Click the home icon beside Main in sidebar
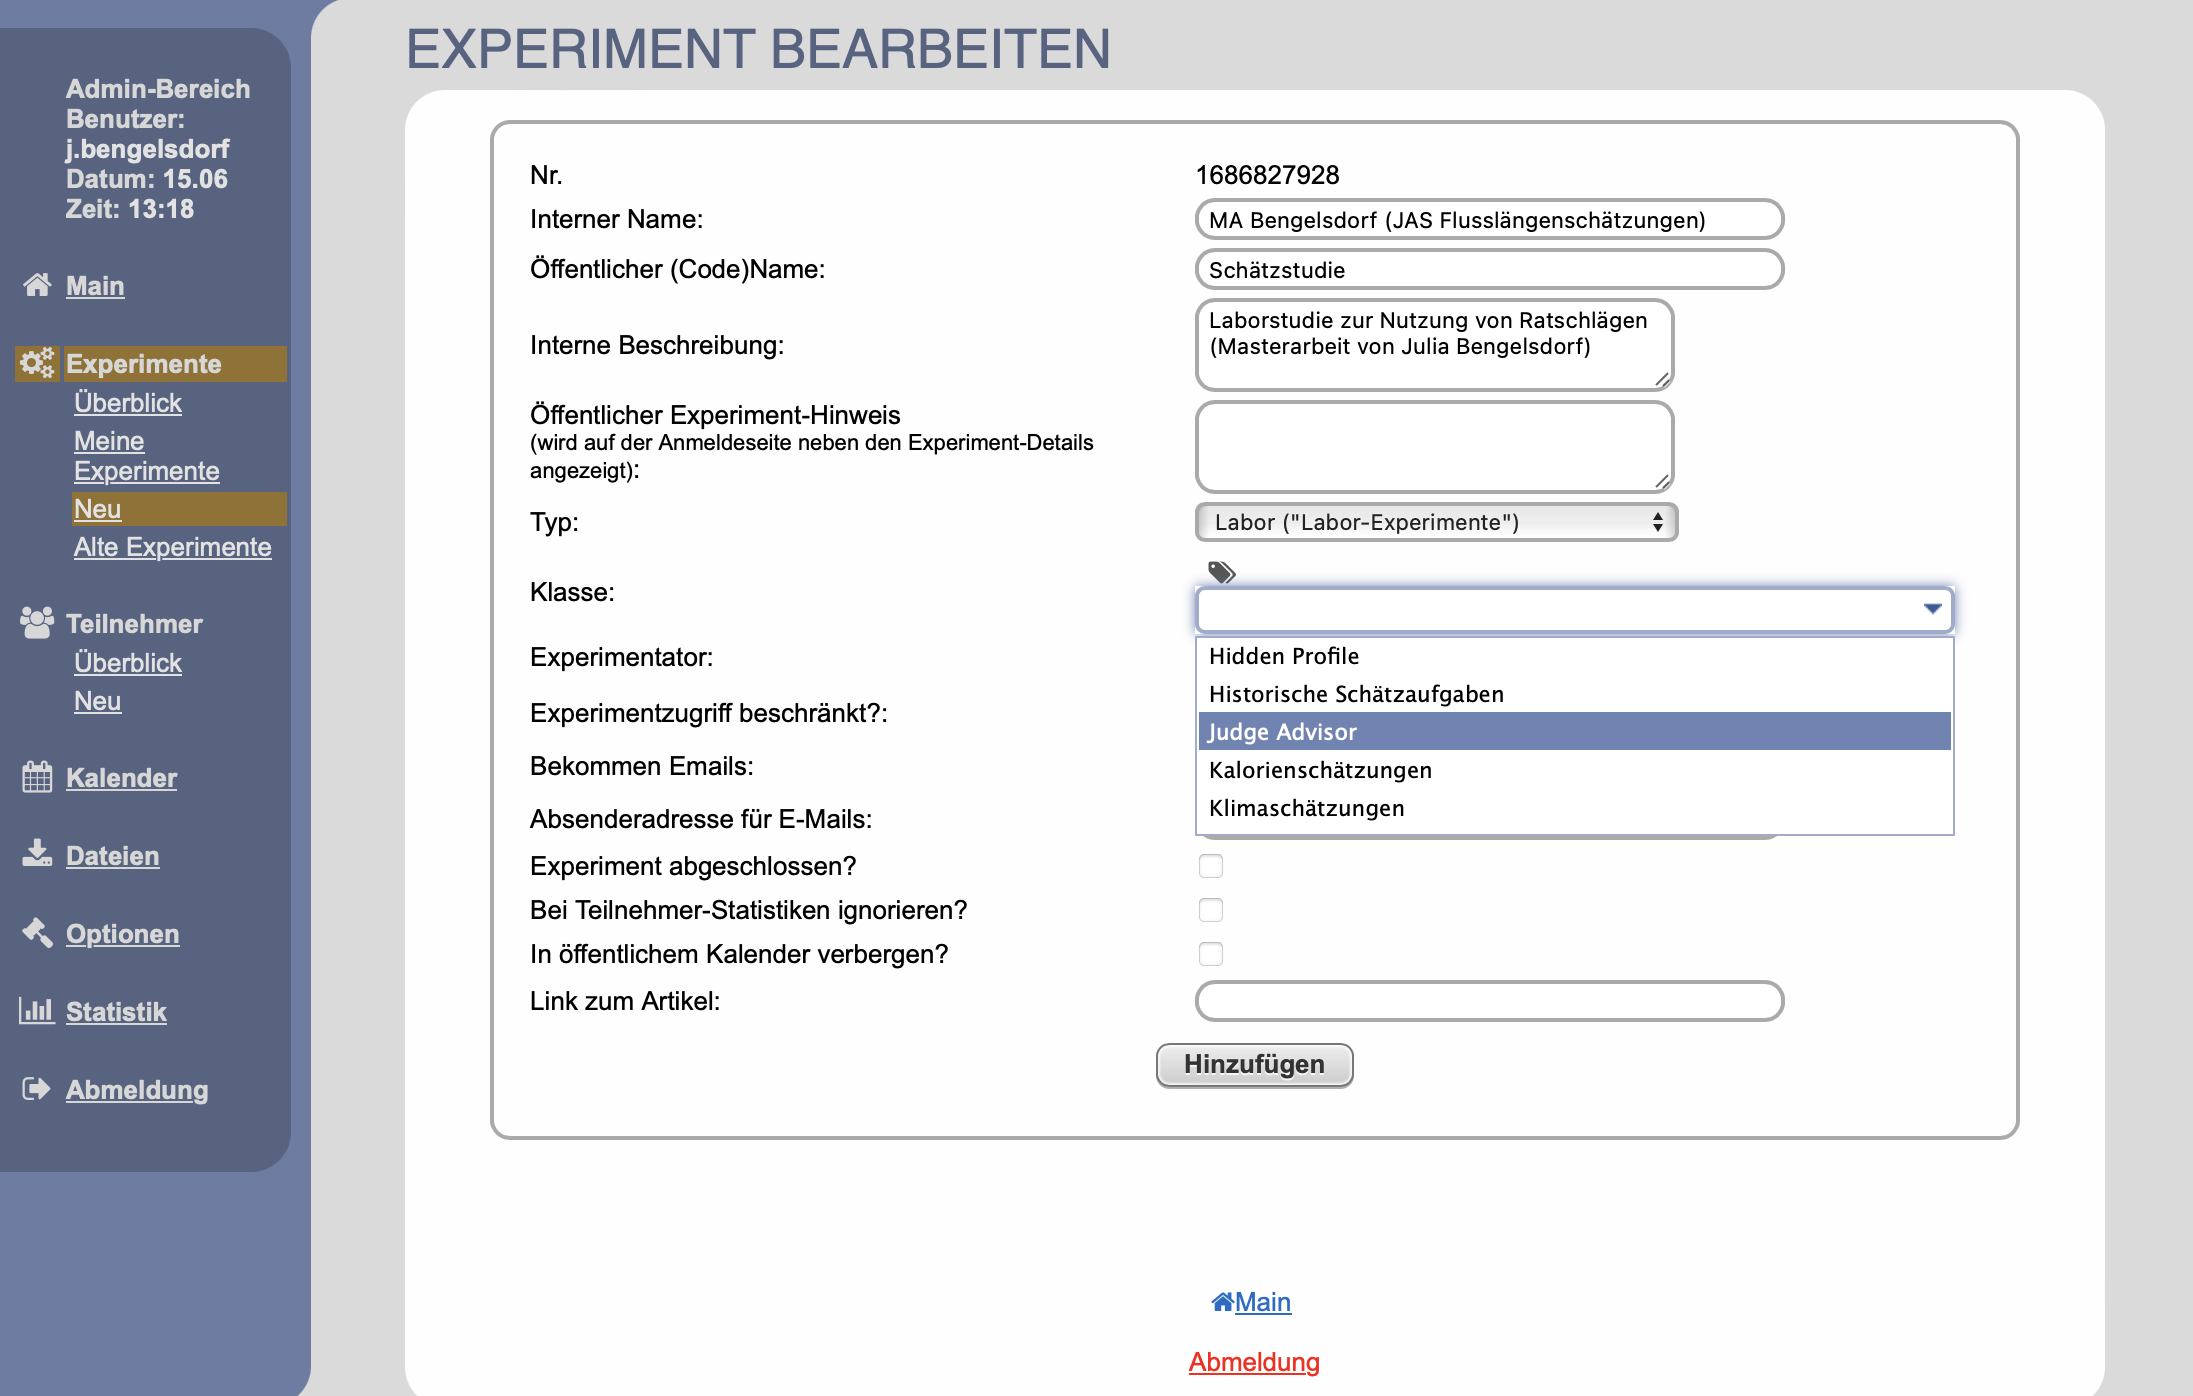This screenshot has height=1396, width=2193. point(37,285)
